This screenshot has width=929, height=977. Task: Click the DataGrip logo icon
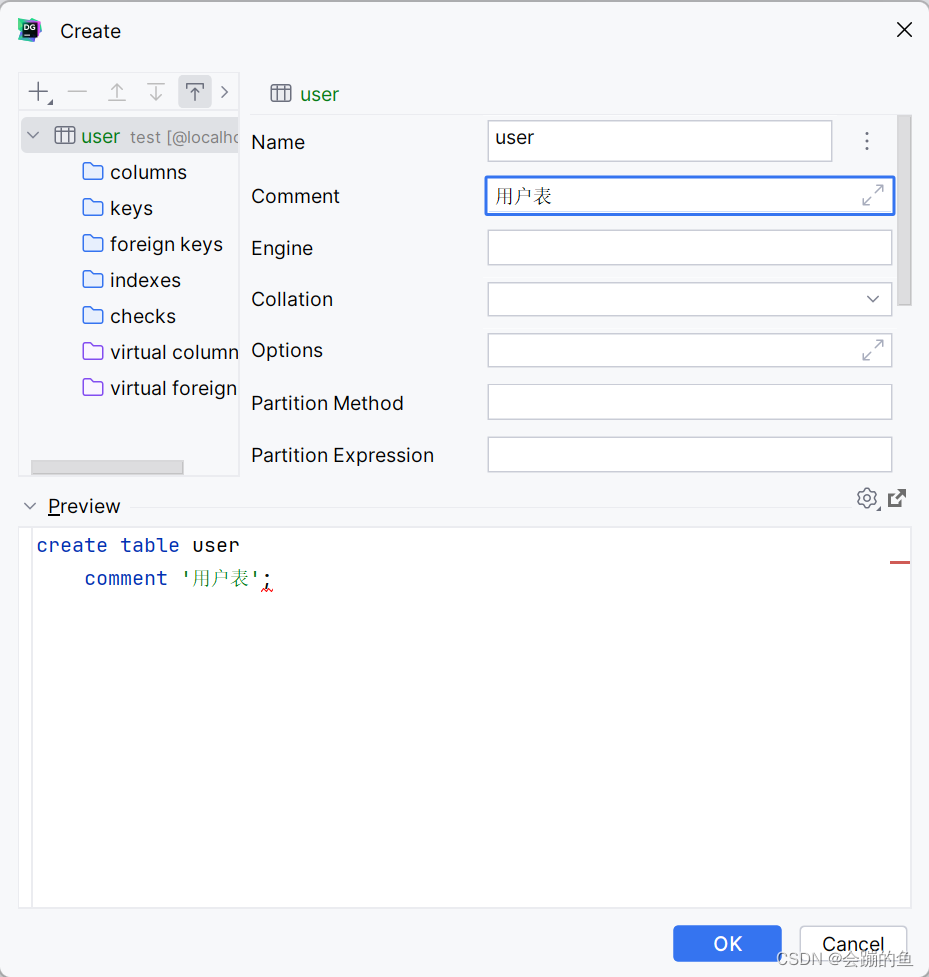point(29,30)
